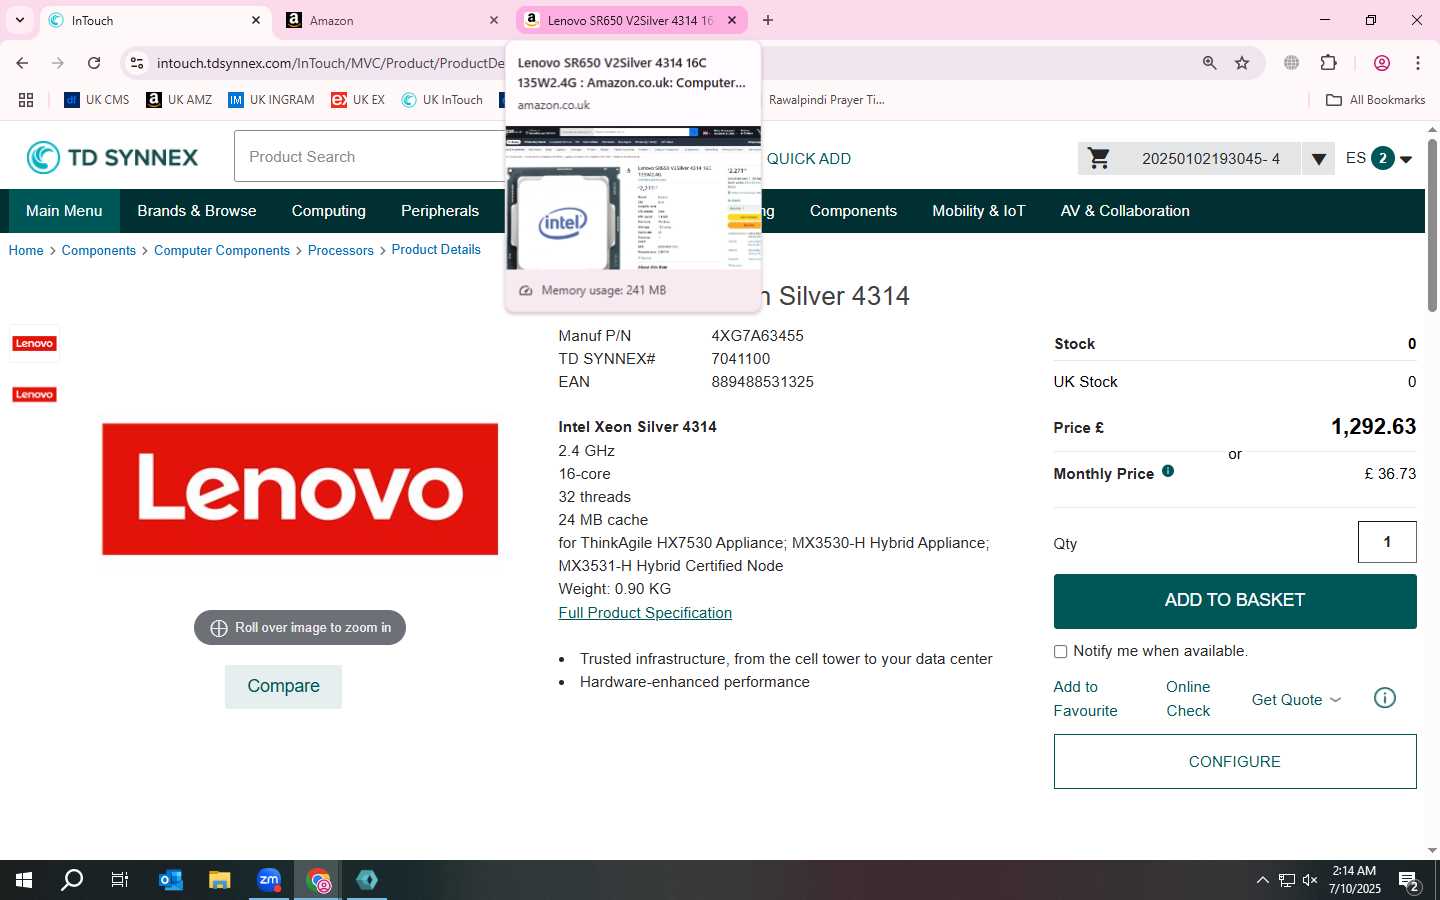Open the tab search dropdown arrow

pyautogui.click(x=19, y=20)
